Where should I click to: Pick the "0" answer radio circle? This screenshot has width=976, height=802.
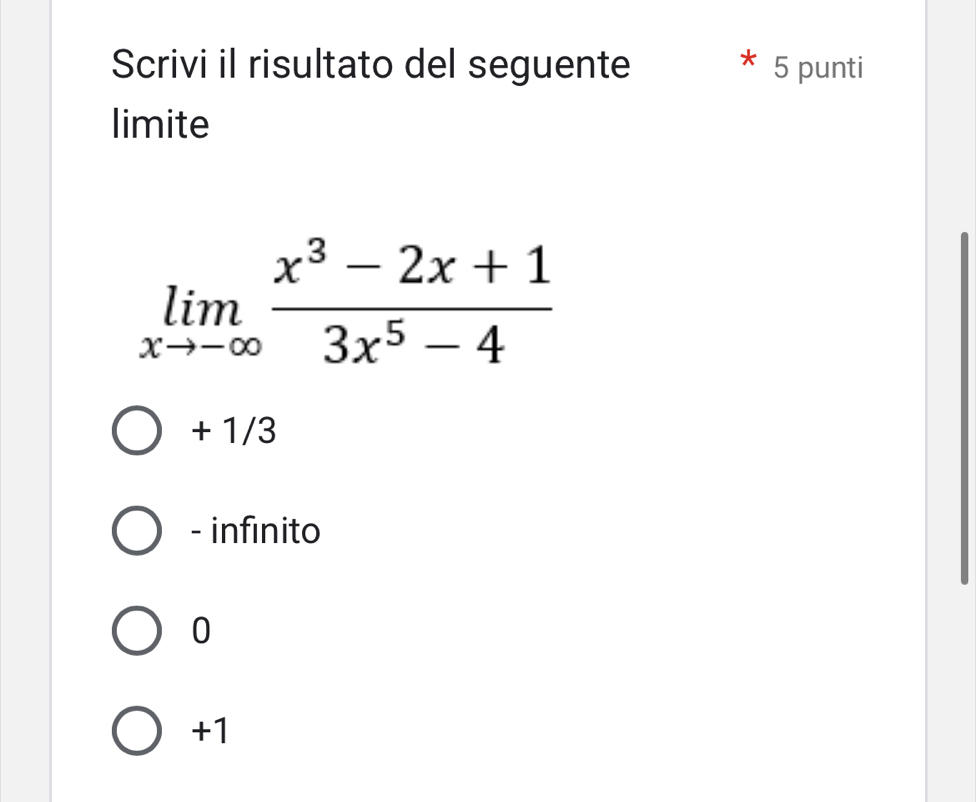click(136, 632)
